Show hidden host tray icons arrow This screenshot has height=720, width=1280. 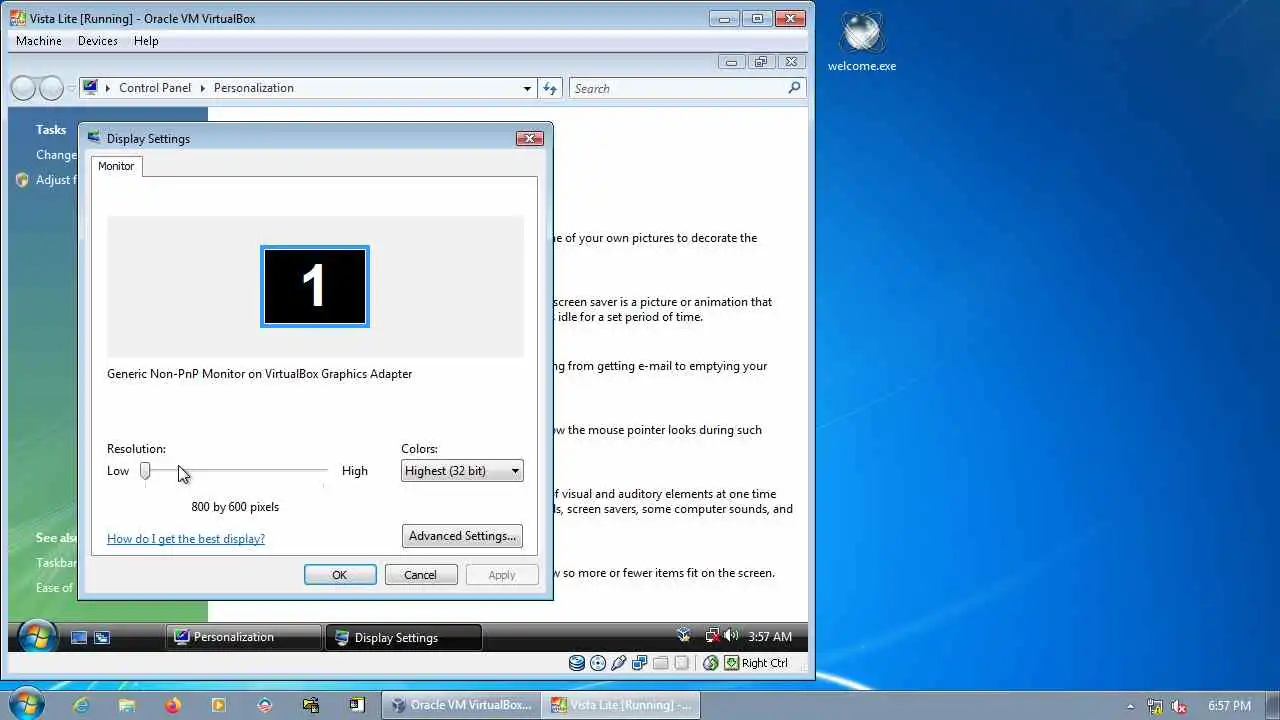(1131, 706)
